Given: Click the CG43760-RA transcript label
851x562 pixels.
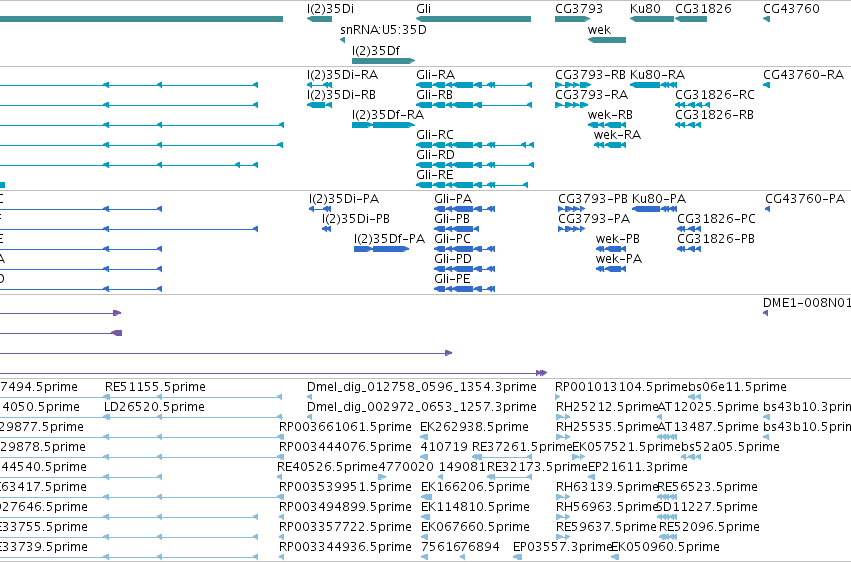Looking at the screenshot, I should click(803, 75).
